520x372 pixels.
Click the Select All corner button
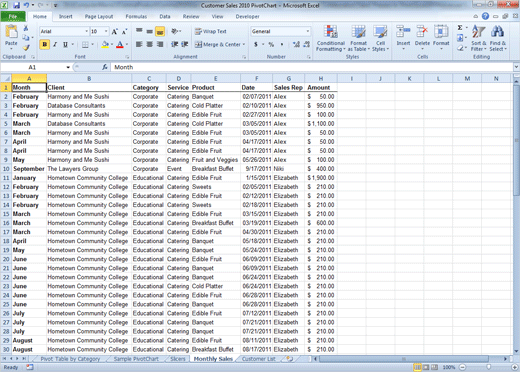pos(6,79)
